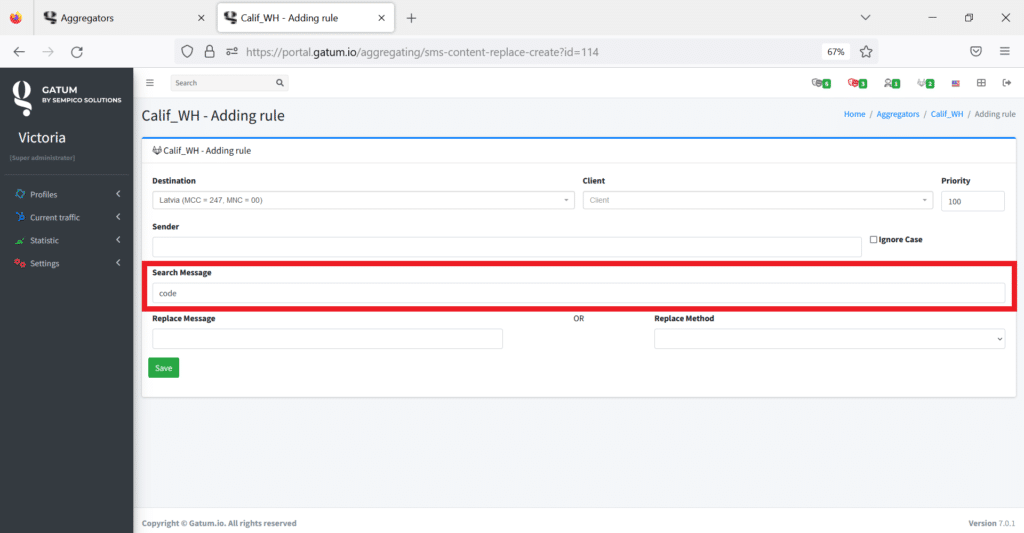Click the search magnifier icon

tap(280, 83)
